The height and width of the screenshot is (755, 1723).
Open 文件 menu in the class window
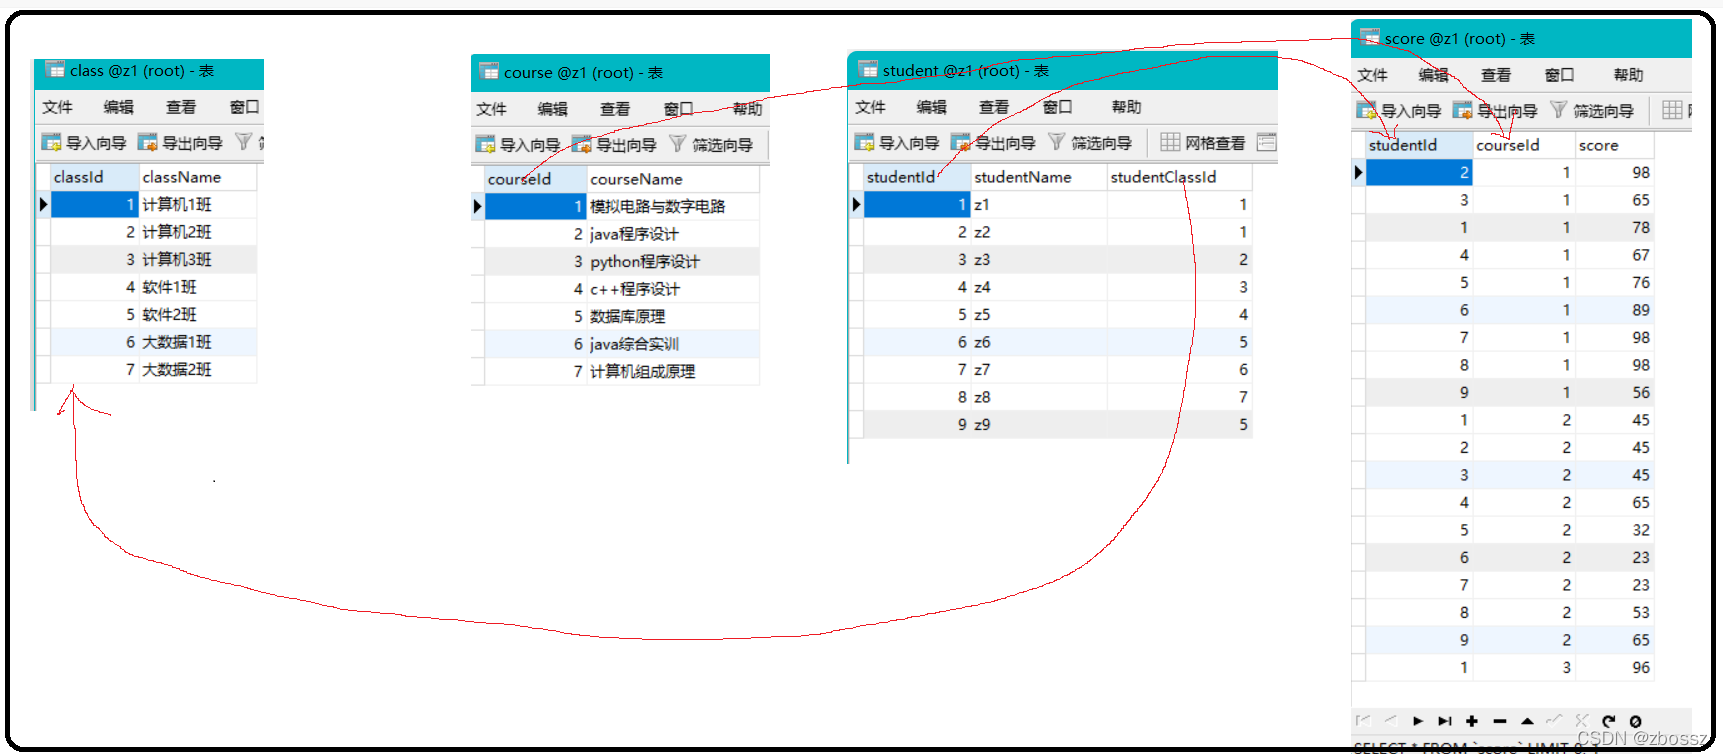pos(57,107)
